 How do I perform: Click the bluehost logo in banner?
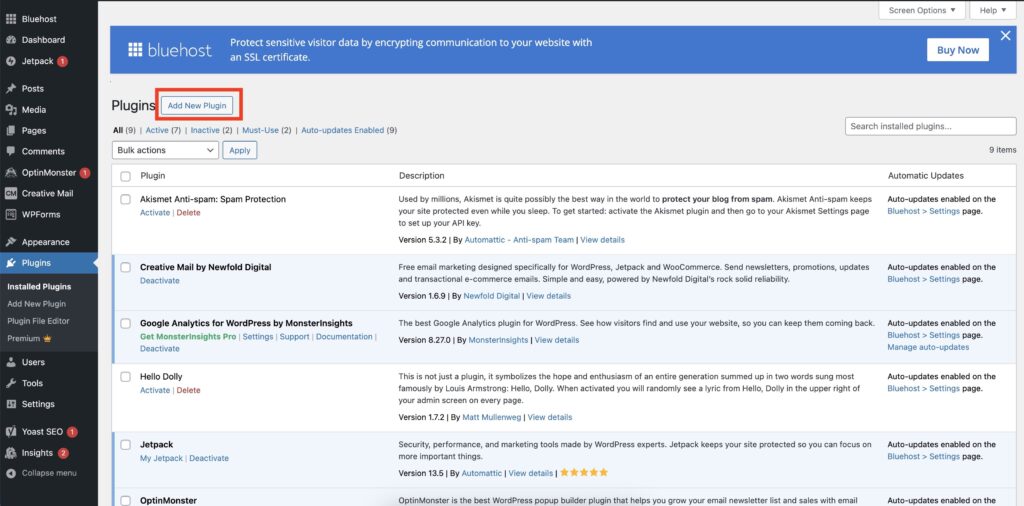pyautogui.click(x=170, y=50)
